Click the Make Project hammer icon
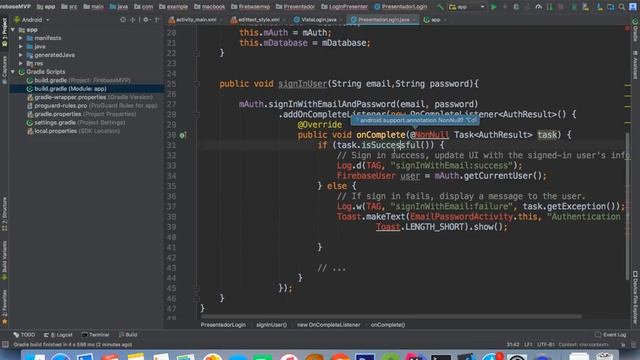Viewport: 640px width, 360px height. [440, 7]
